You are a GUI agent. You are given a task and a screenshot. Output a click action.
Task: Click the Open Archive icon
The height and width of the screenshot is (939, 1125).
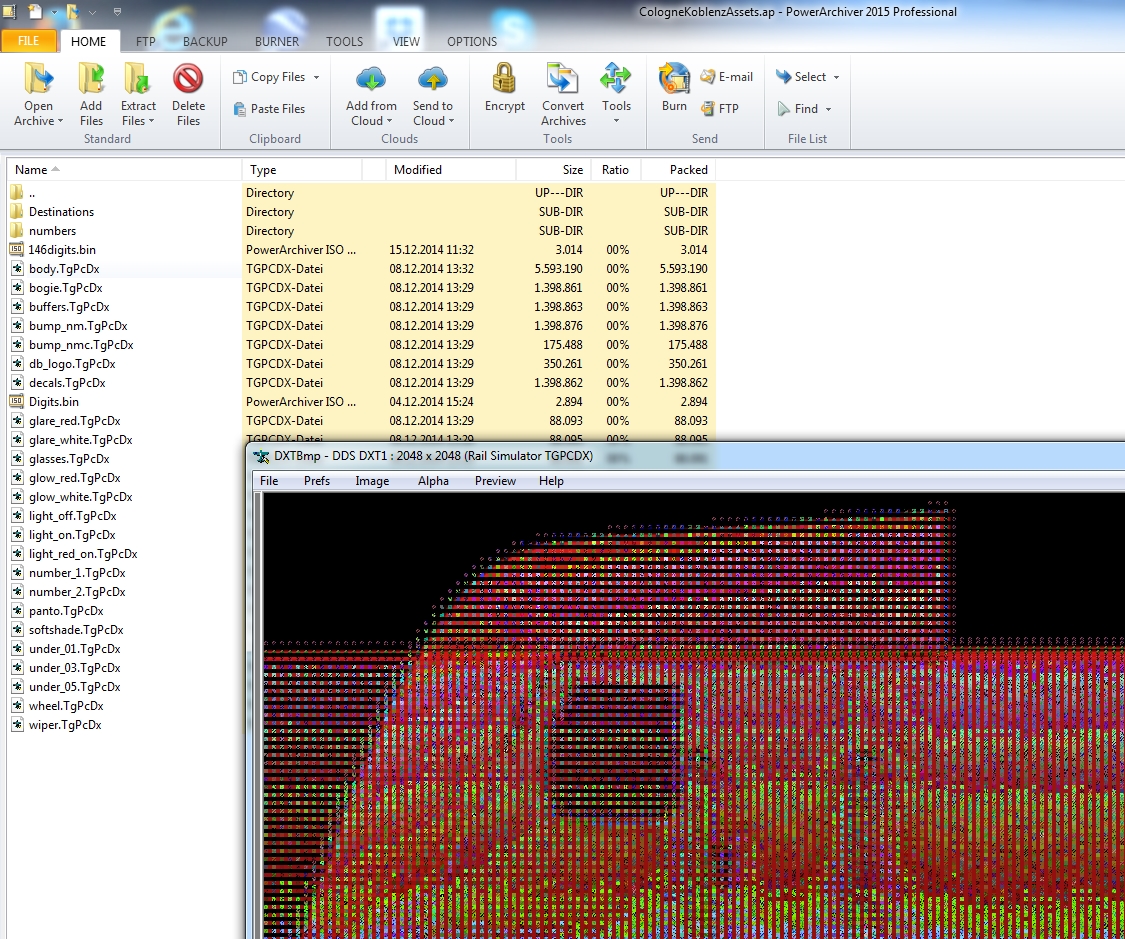point(39,79)
